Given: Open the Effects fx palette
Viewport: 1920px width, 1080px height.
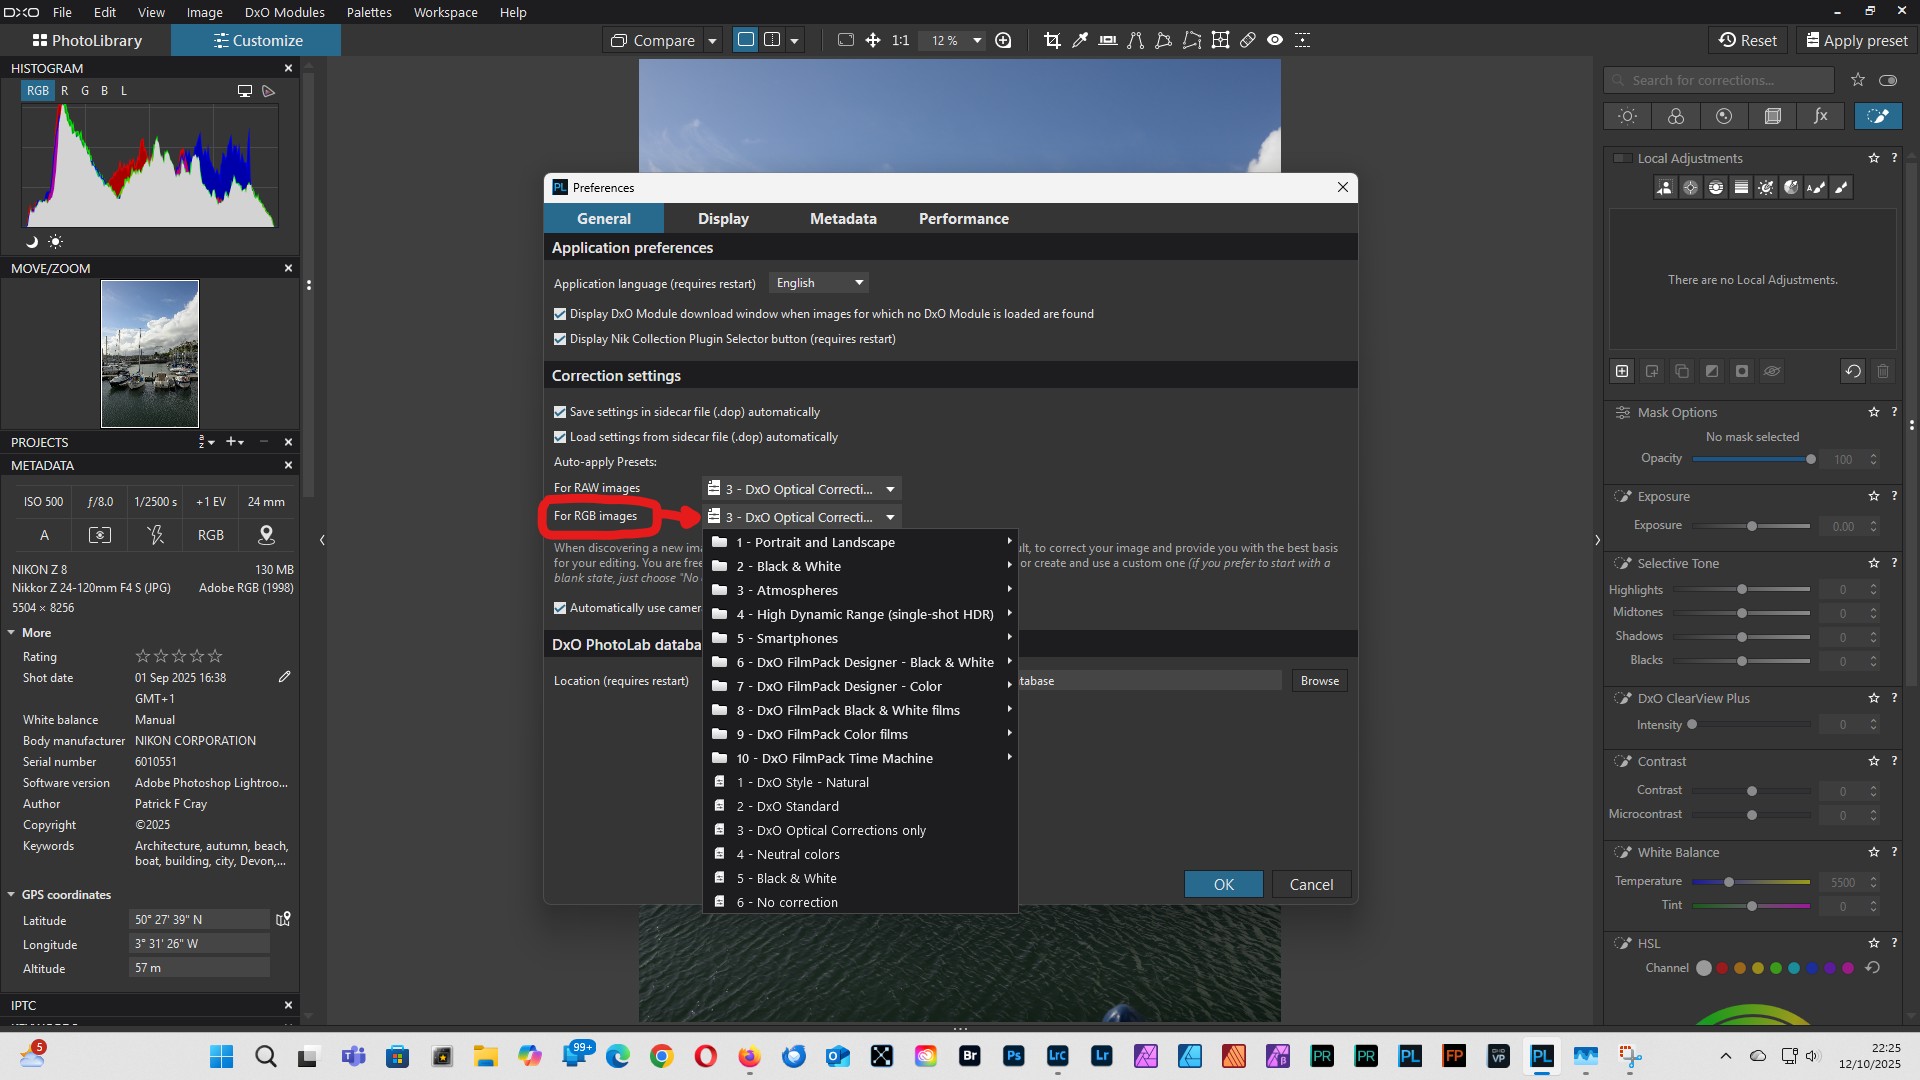Looking at the screenshot, I should click(x=1821, y=116).
